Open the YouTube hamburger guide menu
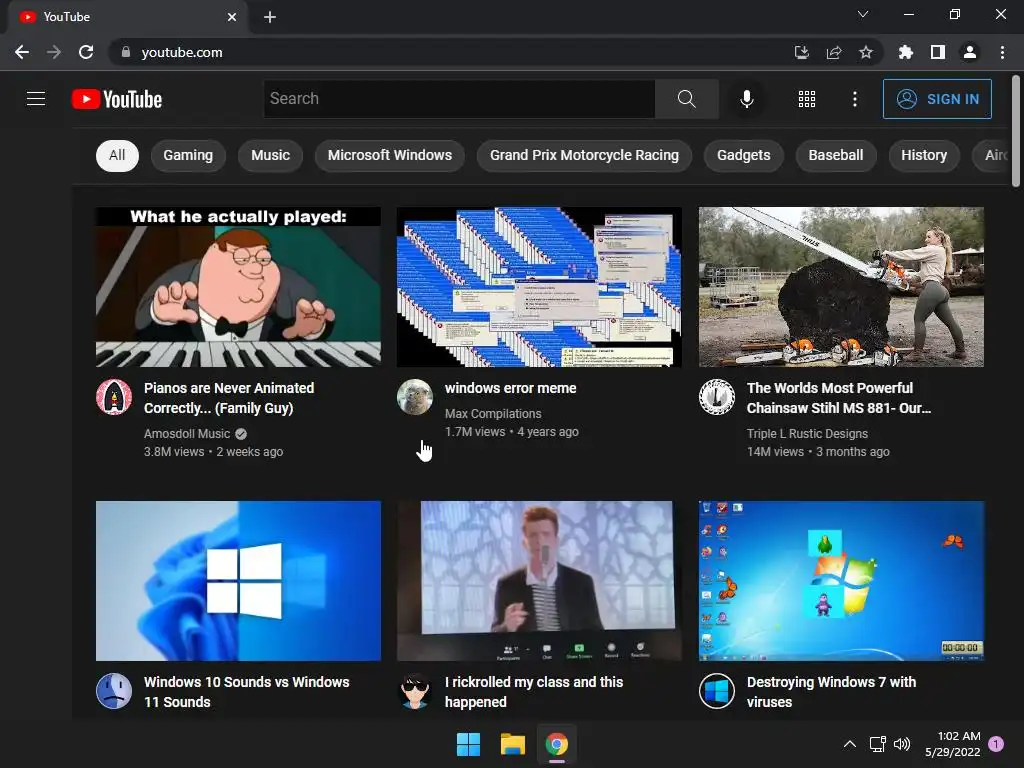This screenshot has height=768, width=1024. point(36,99)
